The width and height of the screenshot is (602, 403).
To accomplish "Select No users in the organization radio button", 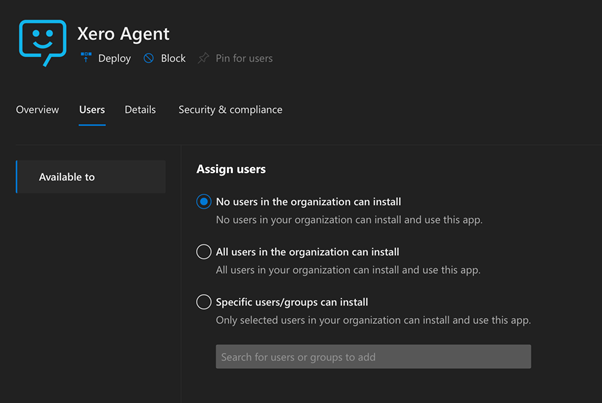I will 204,202.
